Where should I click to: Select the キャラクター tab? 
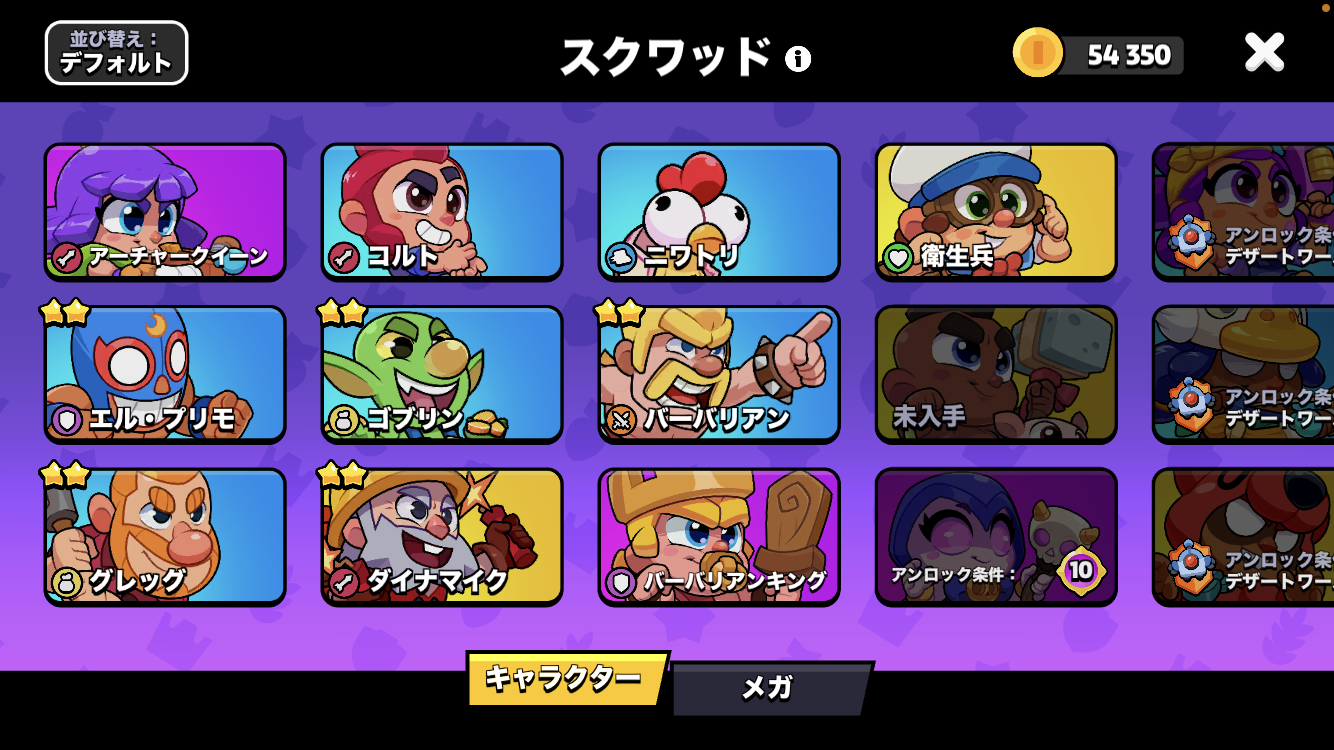[x=566, y=679]
